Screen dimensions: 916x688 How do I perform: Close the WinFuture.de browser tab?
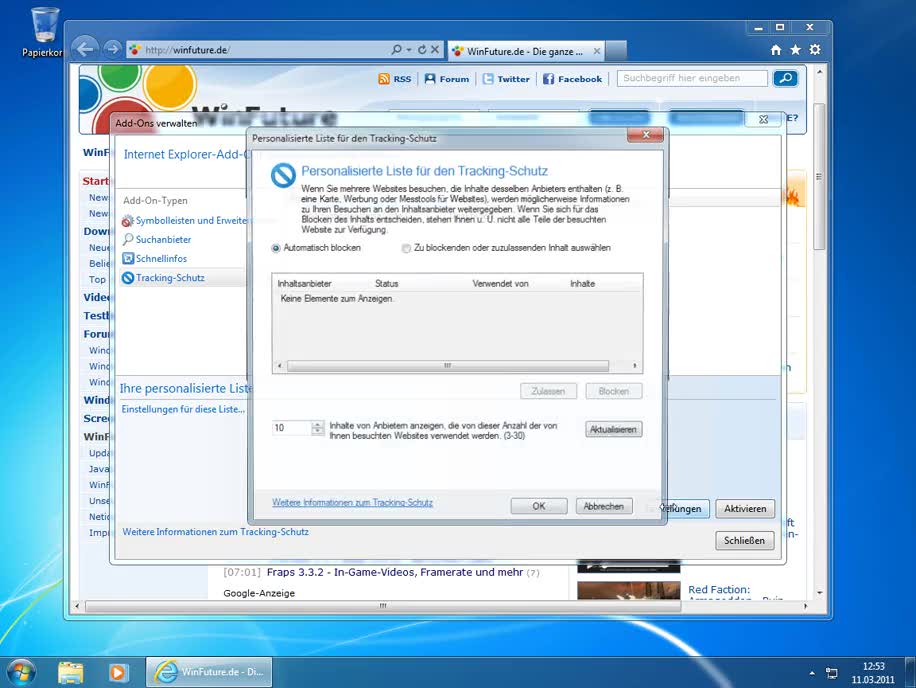click(596, 51)
